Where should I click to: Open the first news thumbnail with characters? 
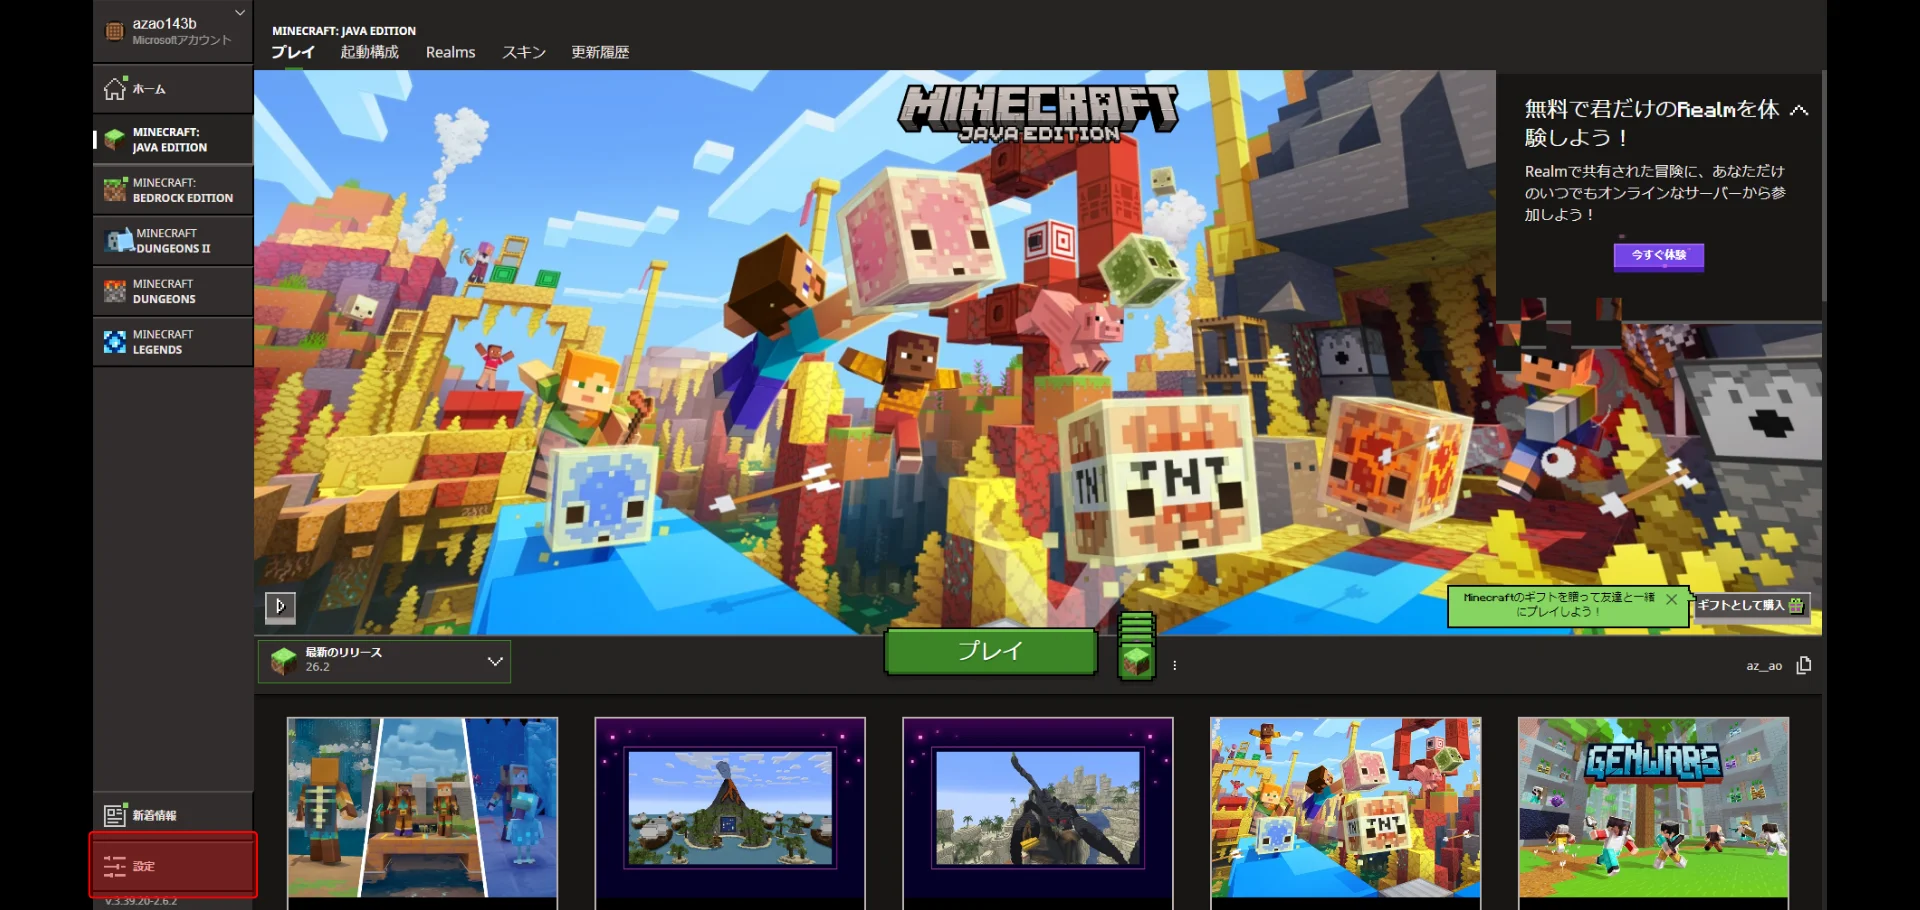pyautogui.click(x=422, y=807)
